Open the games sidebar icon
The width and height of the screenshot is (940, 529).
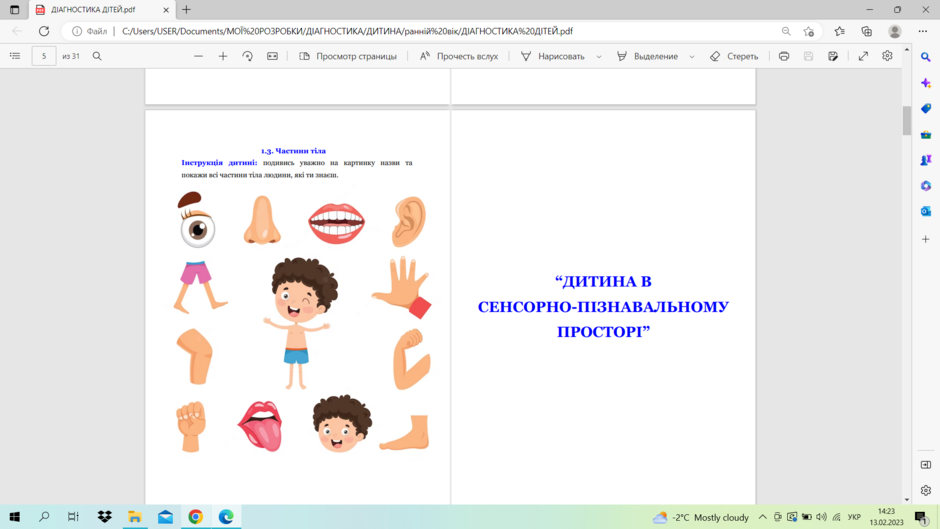coord(926,160)
